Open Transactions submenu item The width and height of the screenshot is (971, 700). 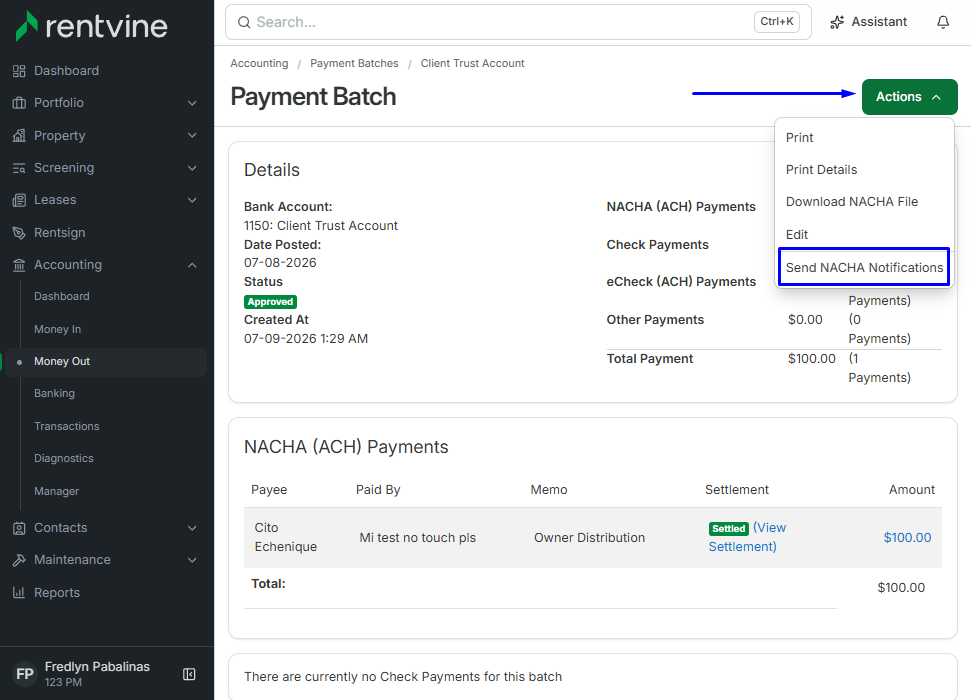67,426
